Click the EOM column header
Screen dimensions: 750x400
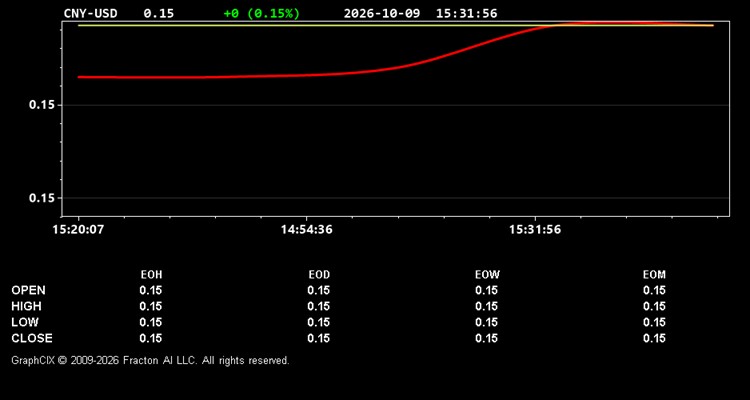[x=654, y=275]
